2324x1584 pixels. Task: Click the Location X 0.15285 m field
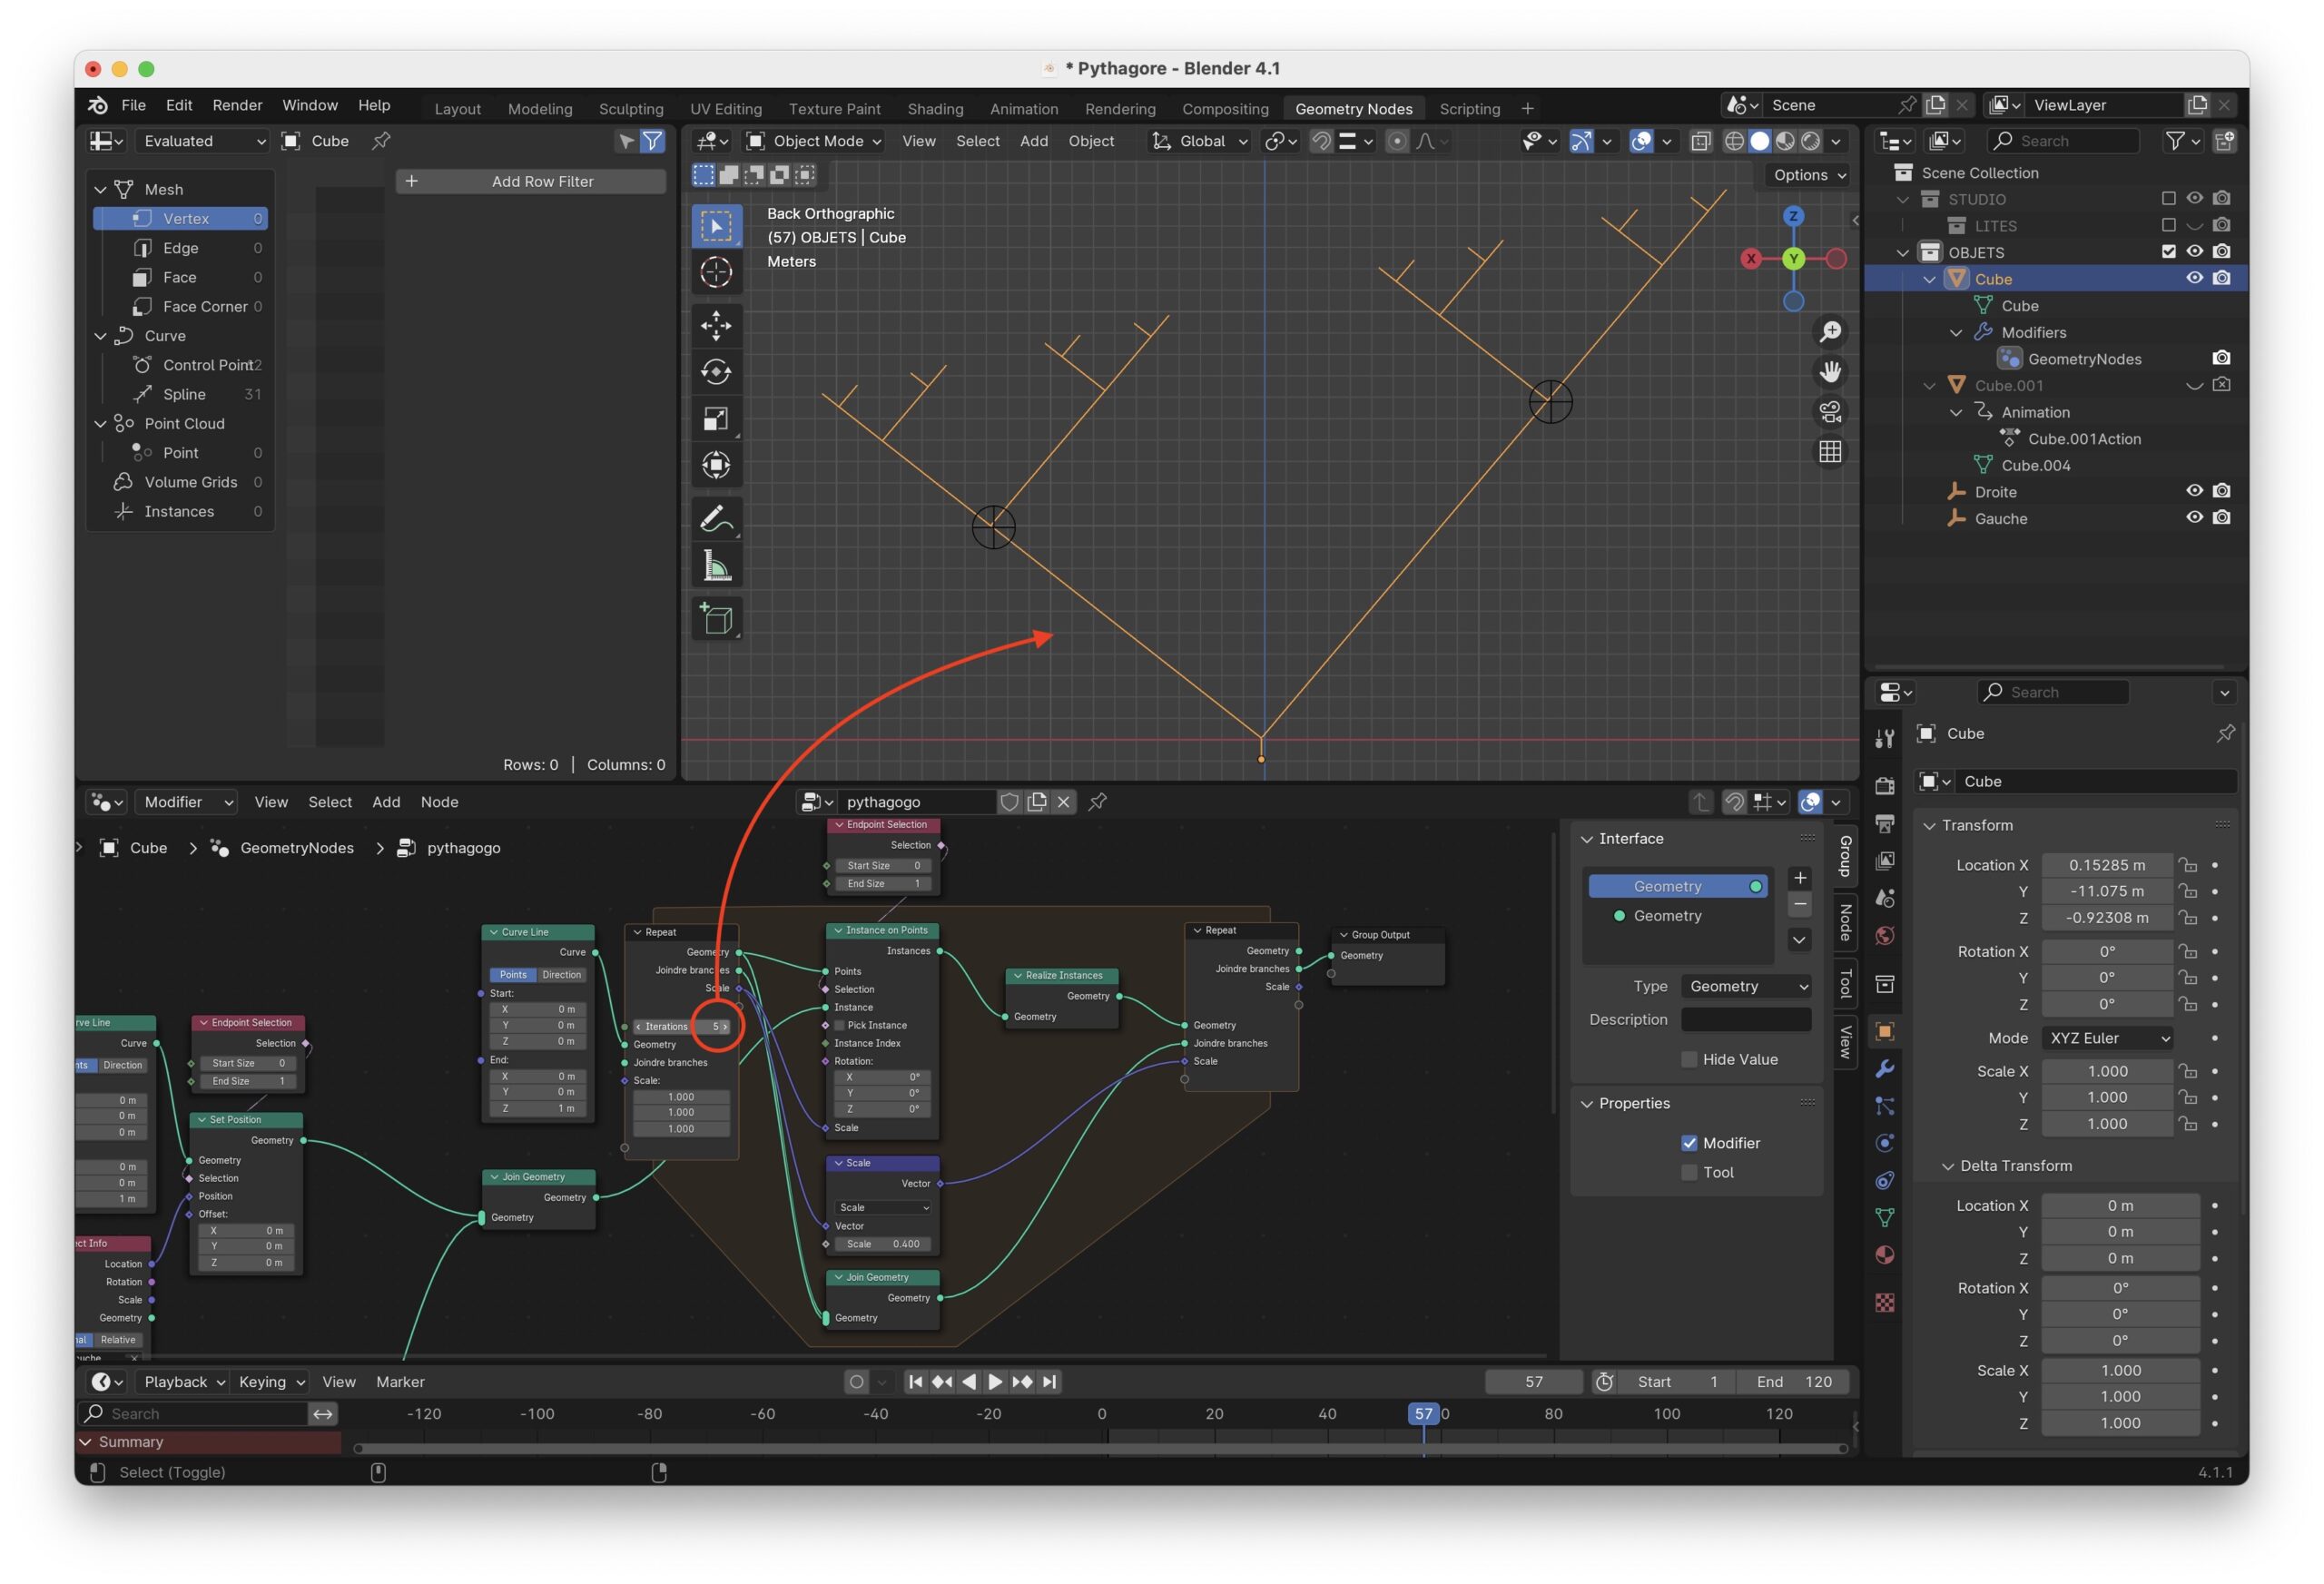(x=2106, y=865)
